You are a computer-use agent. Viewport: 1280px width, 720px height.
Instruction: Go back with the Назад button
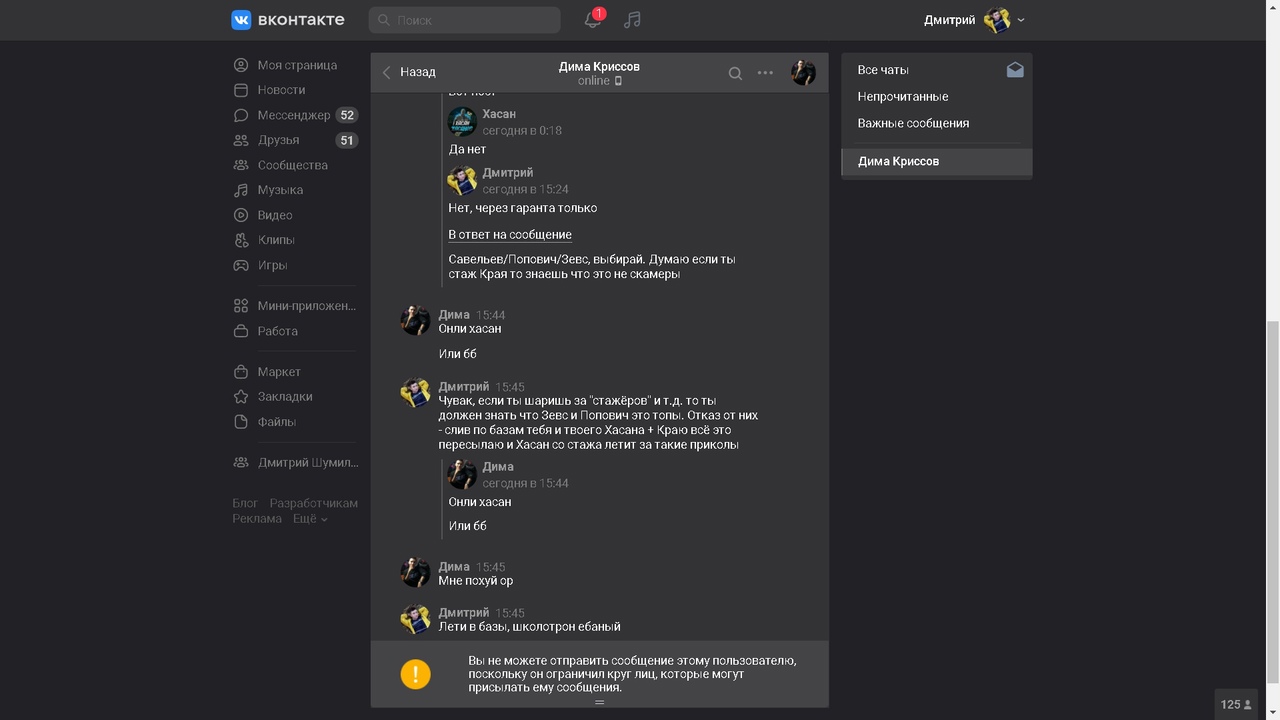(409, 72)
